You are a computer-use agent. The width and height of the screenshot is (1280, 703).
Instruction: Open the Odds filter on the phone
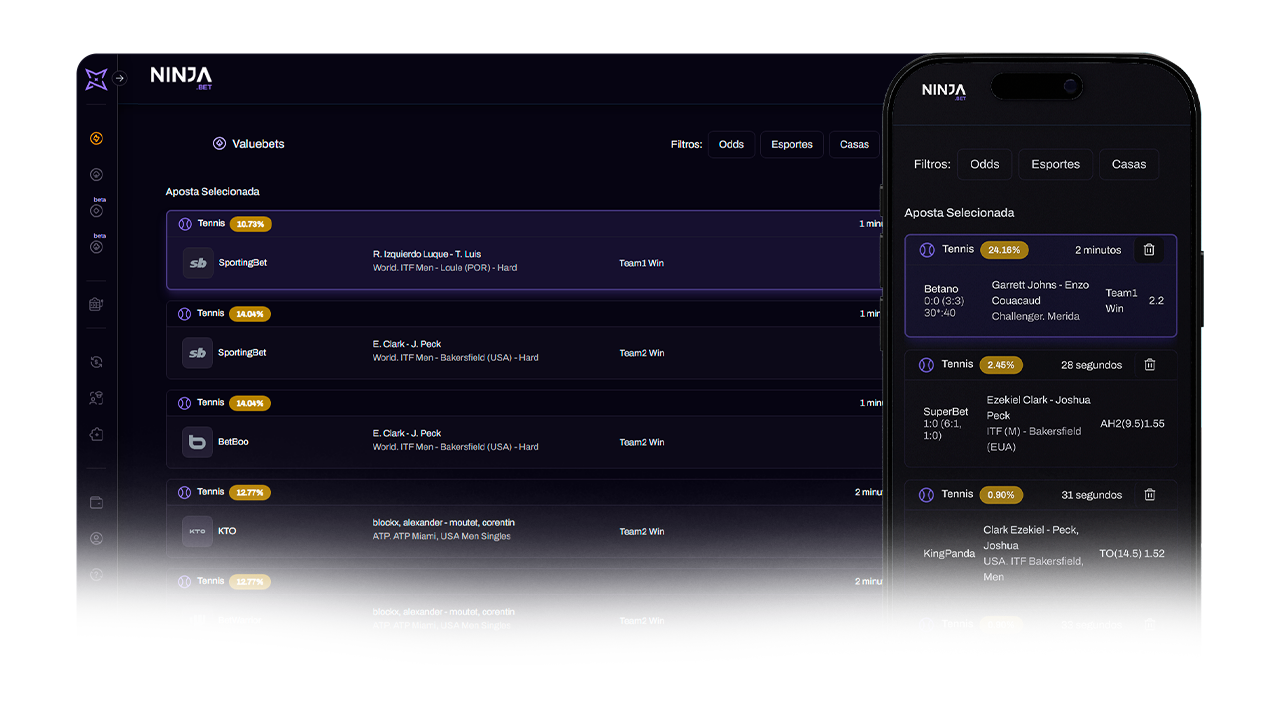(985, 164)
